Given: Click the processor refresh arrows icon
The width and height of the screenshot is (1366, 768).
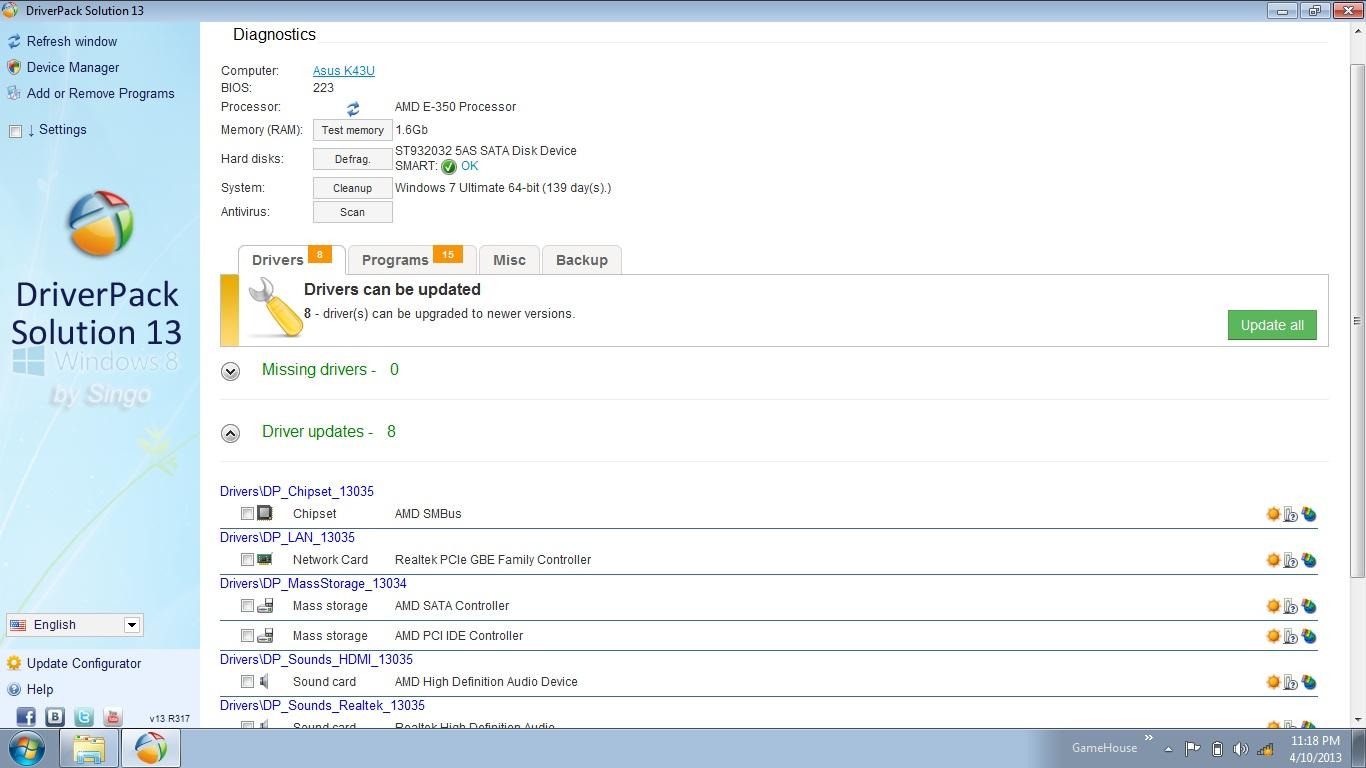Looking at the screenshot, I should point(353,108).
